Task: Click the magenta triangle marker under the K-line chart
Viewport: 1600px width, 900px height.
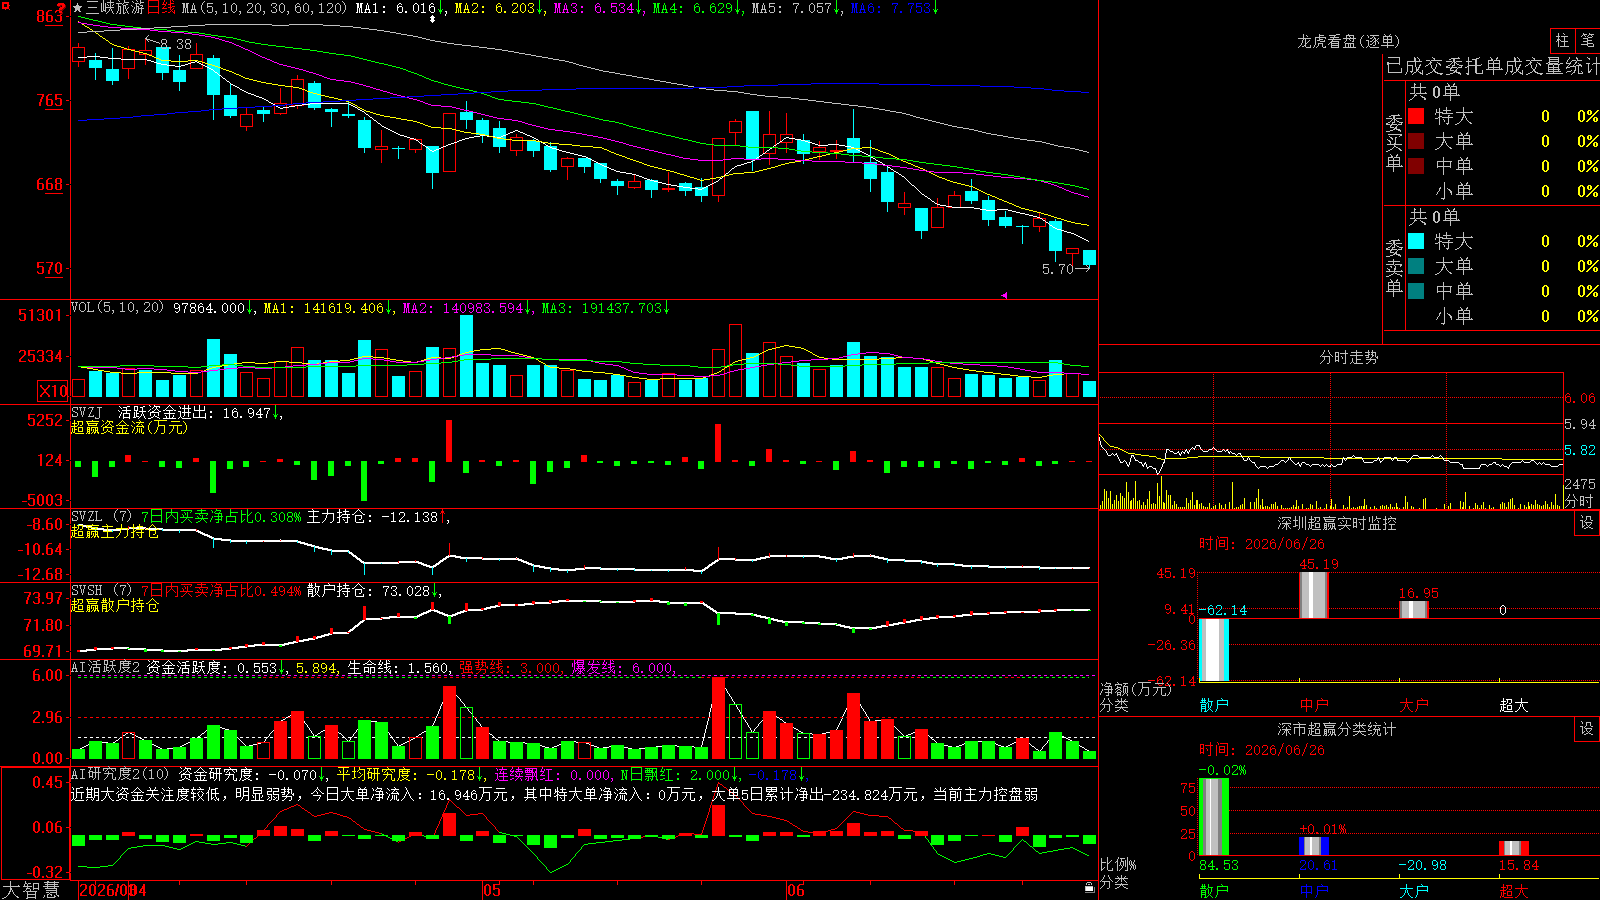Action: 1004,295
